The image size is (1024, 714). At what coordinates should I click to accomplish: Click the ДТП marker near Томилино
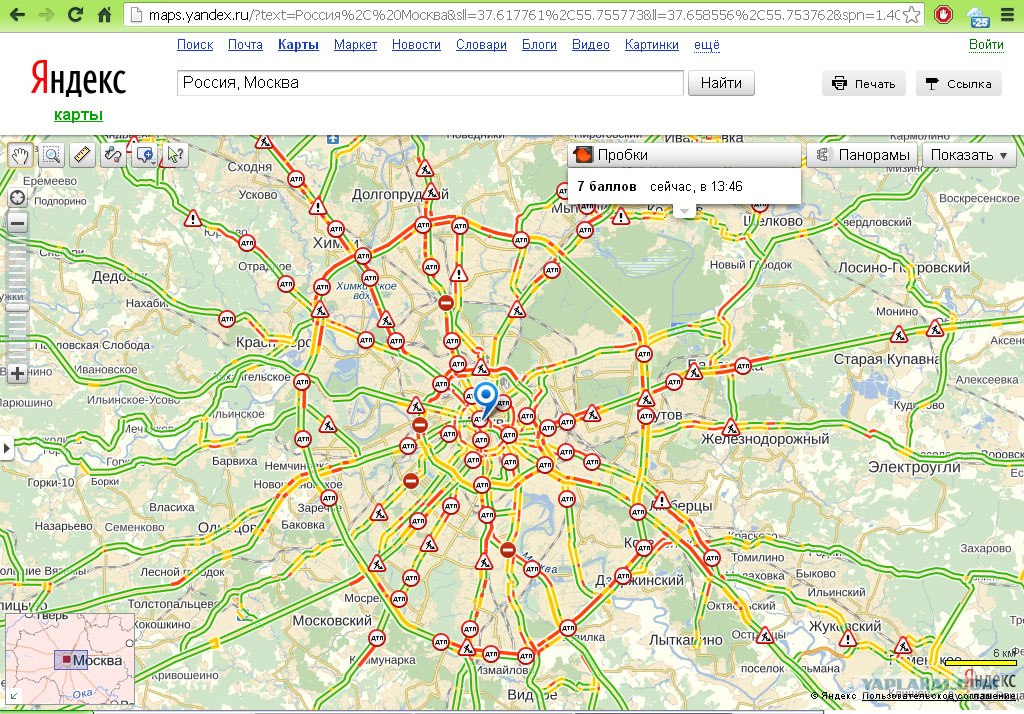pyautogui.click(x=712, y=559)
